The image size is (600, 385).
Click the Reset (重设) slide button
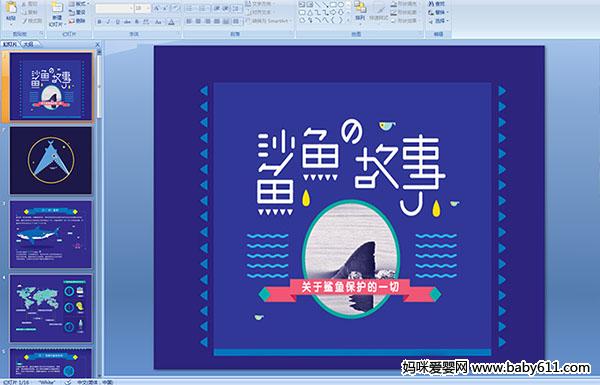point(78,12)
